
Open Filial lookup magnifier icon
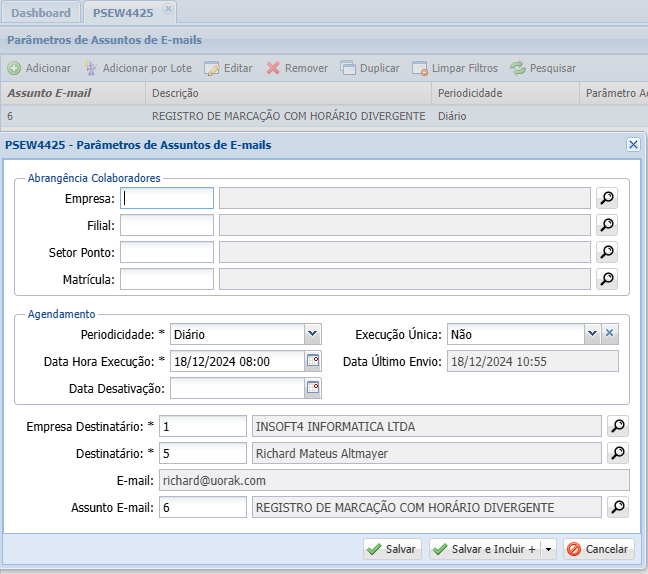607,225
